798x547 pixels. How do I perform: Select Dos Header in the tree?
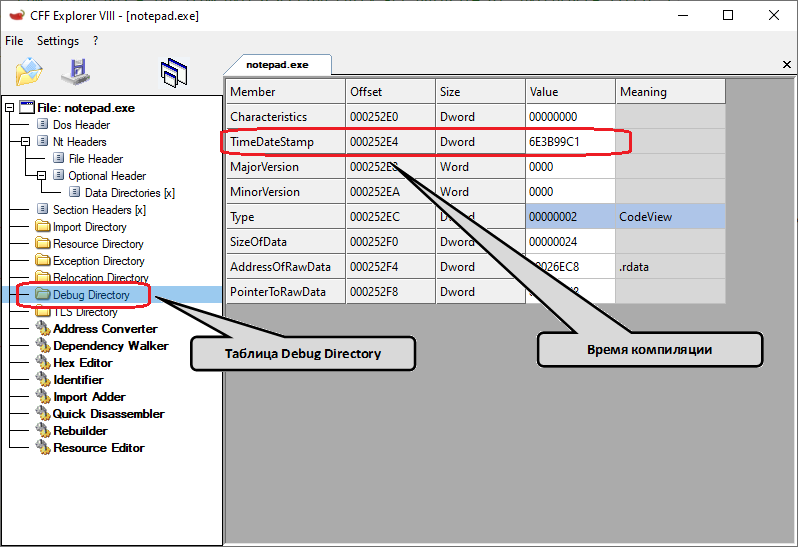click(x=81, y=125)
